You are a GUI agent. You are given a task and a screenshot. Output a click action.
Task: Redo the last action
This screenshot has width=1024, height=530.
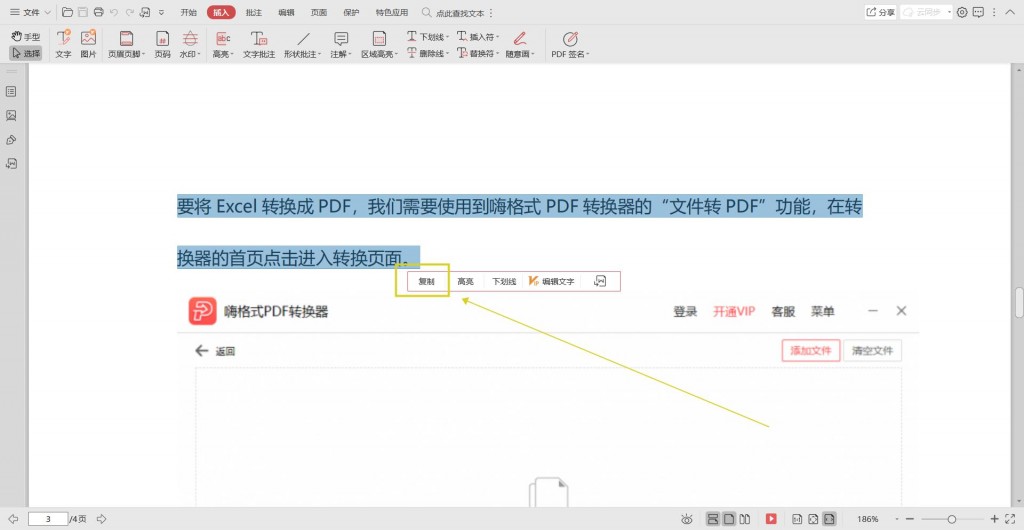130,12
